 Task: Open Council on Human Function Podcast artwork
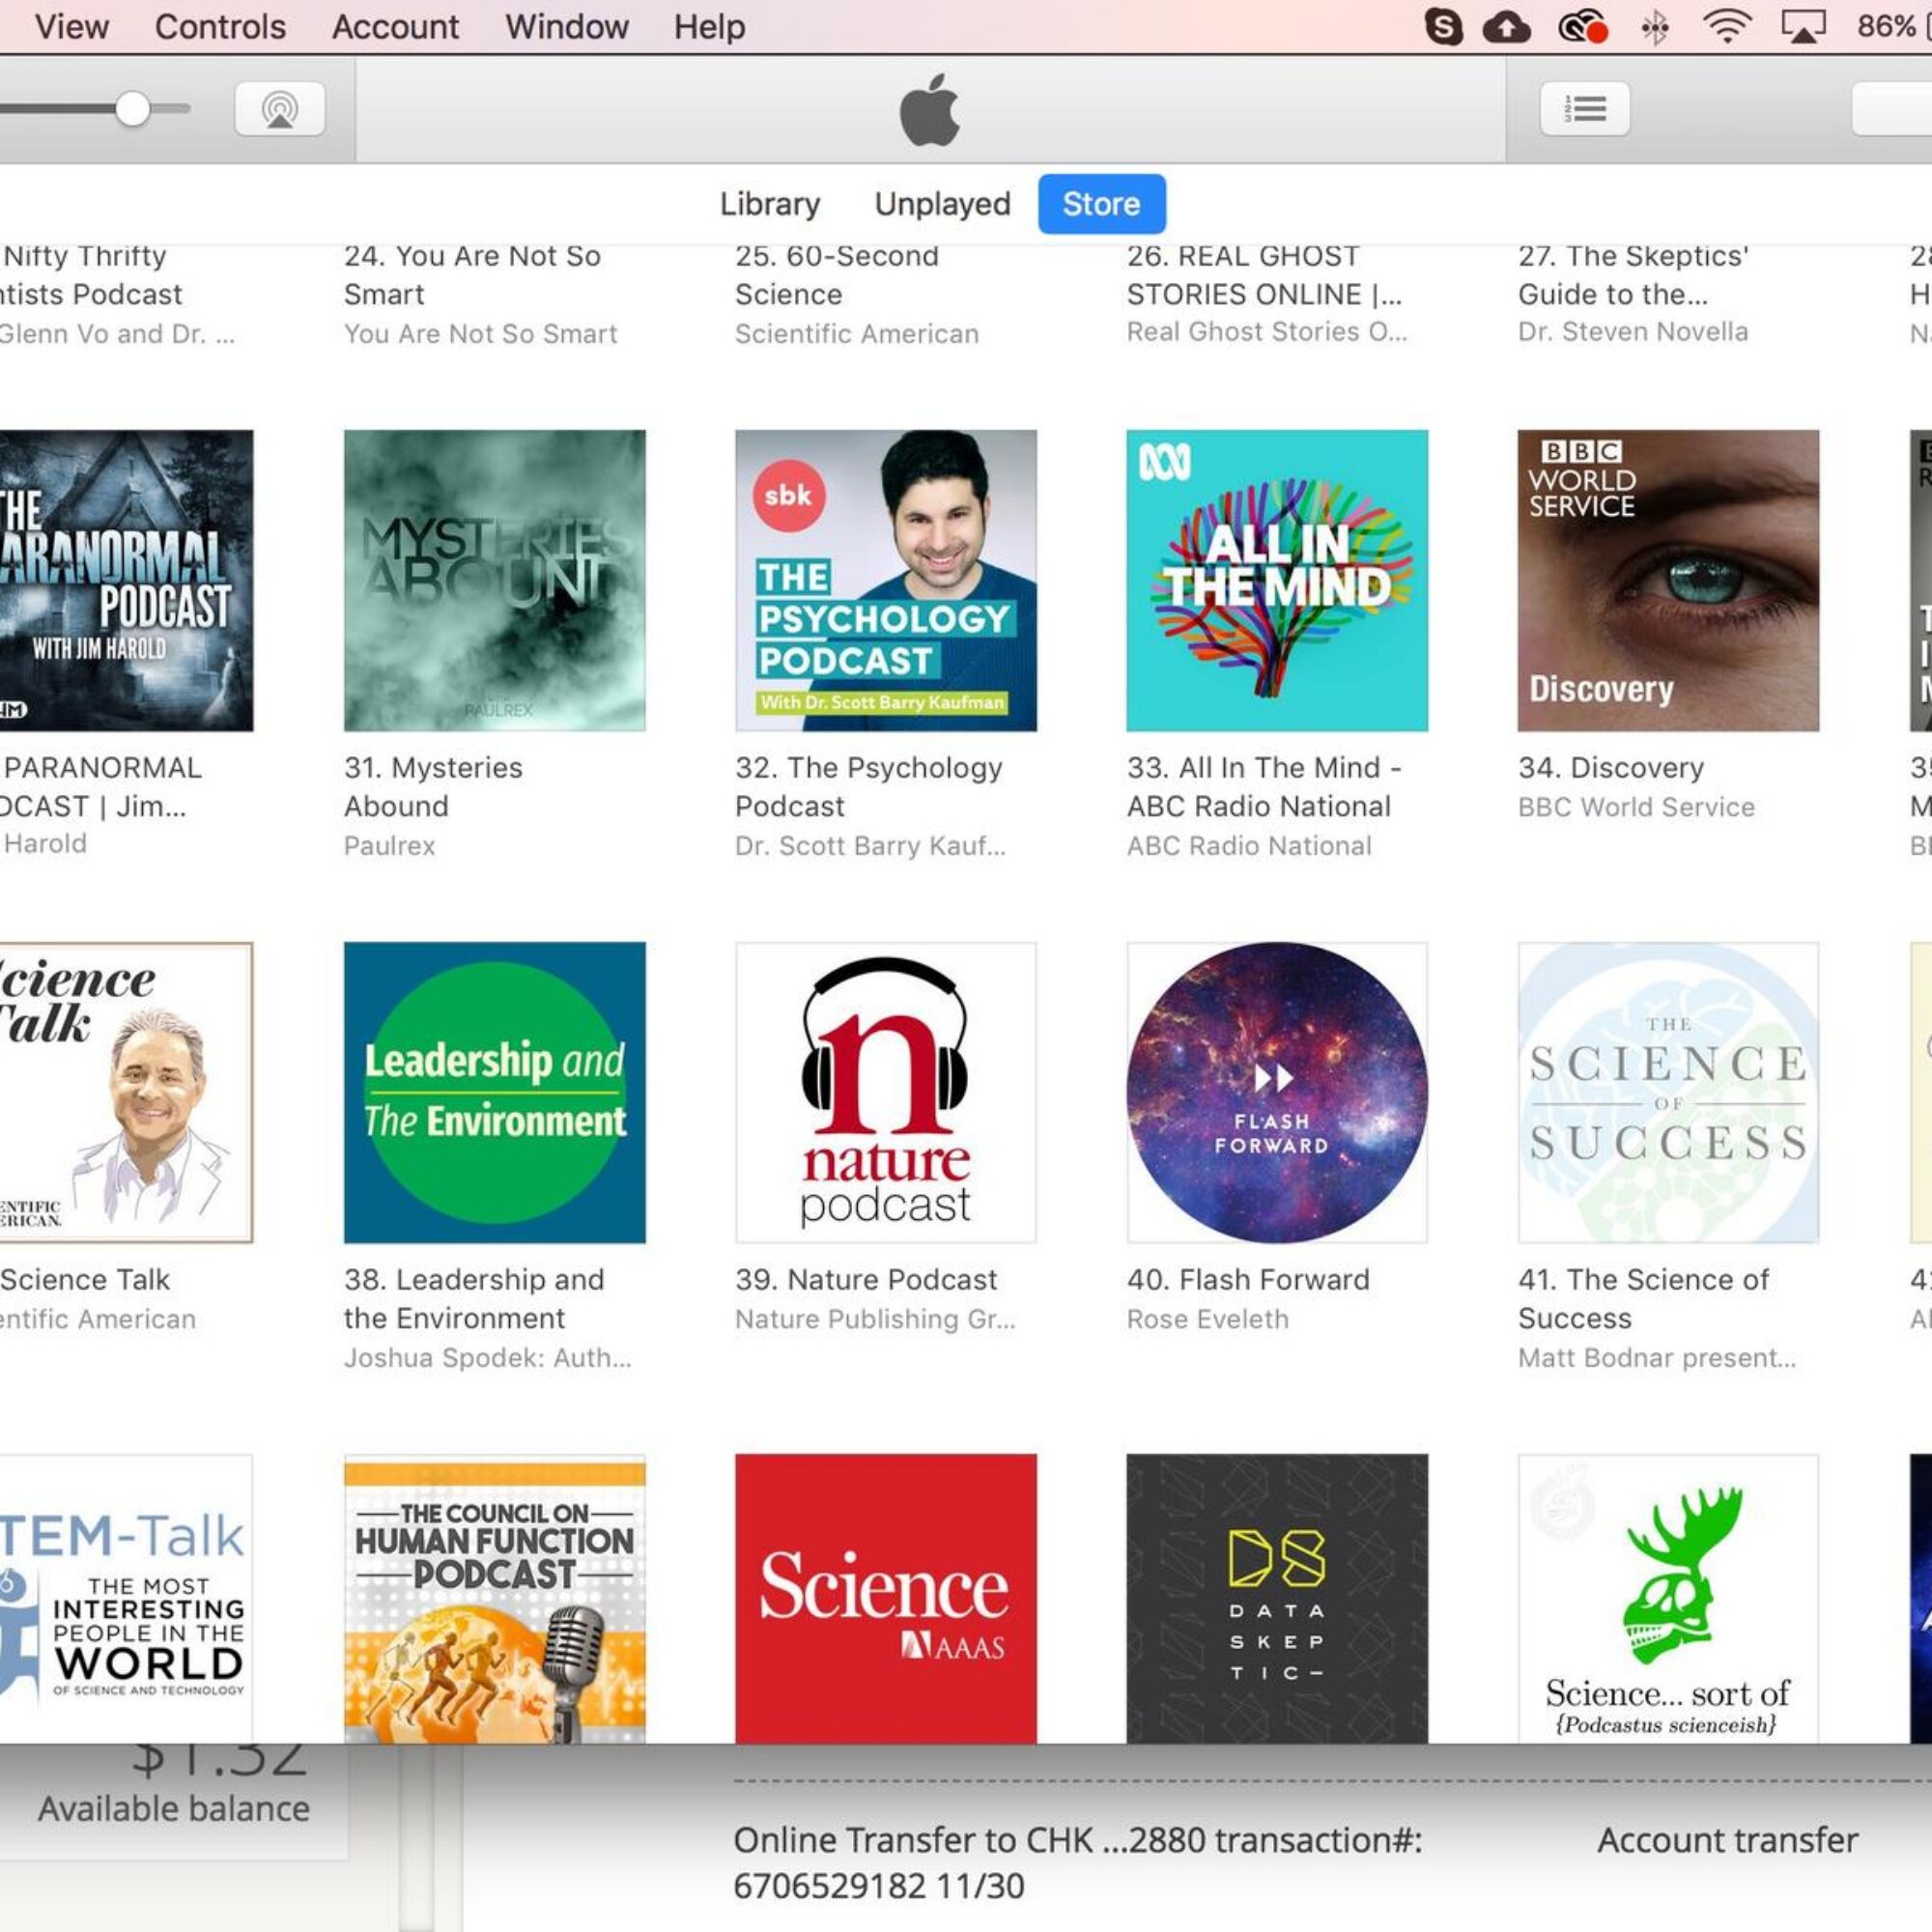(495, 1599)
